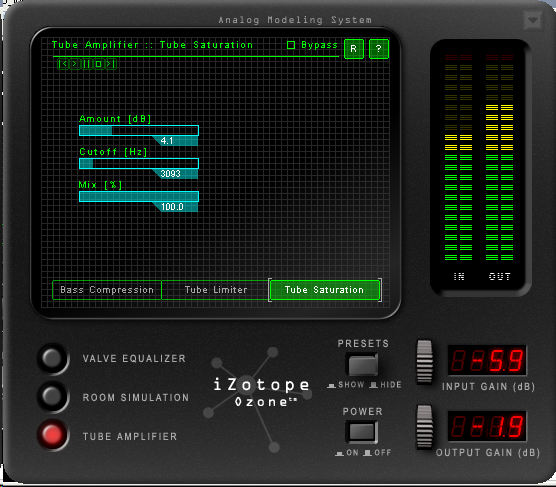Click the Input Gain LED display -5.9

[487, 360]
